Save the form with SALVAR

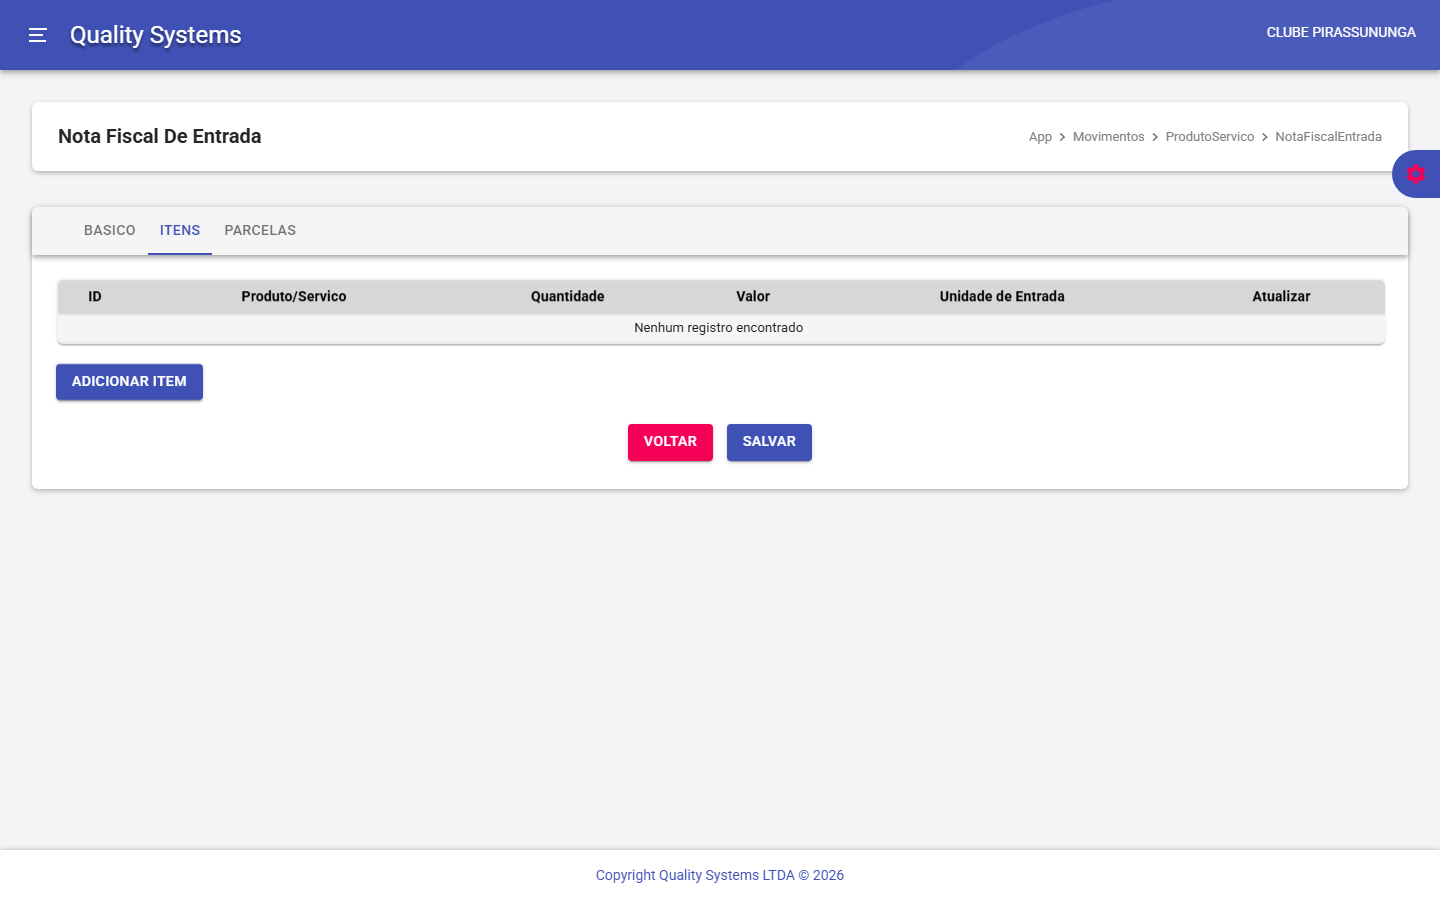point(769,442)
